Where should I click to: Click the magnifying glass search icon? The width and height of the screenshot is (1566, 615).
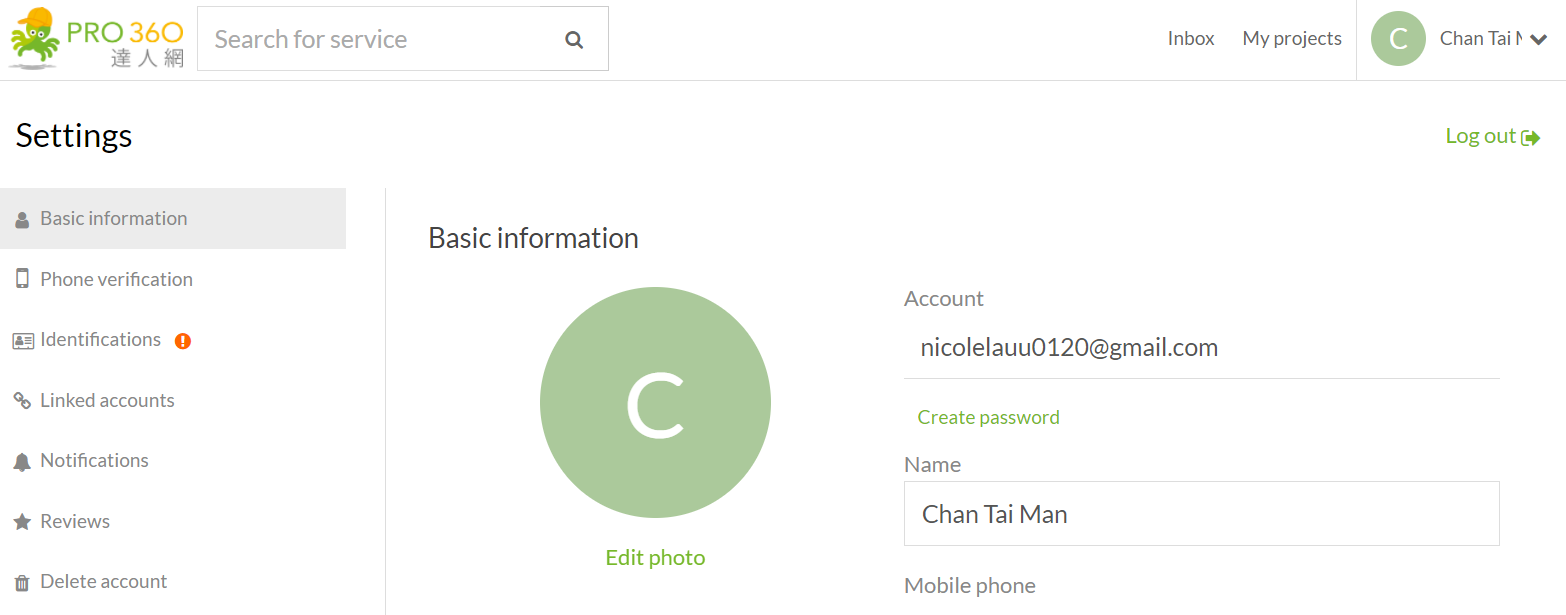574,40
